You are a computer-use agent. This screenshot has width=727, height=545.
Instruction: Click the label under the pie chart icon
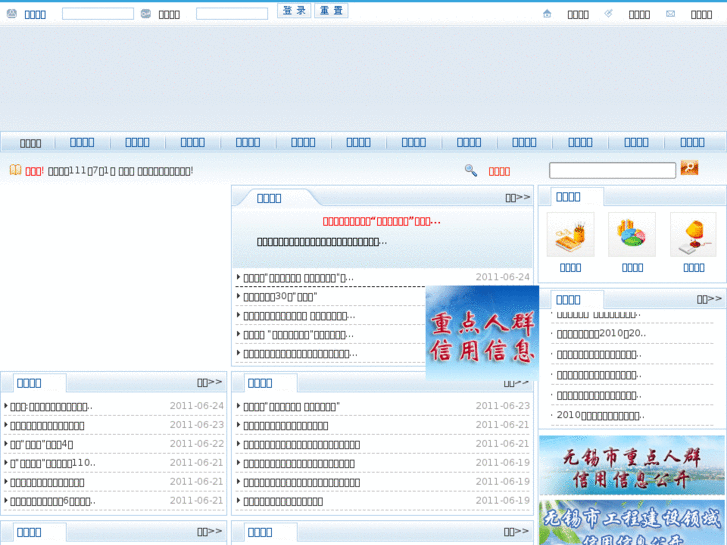point(632,267)
